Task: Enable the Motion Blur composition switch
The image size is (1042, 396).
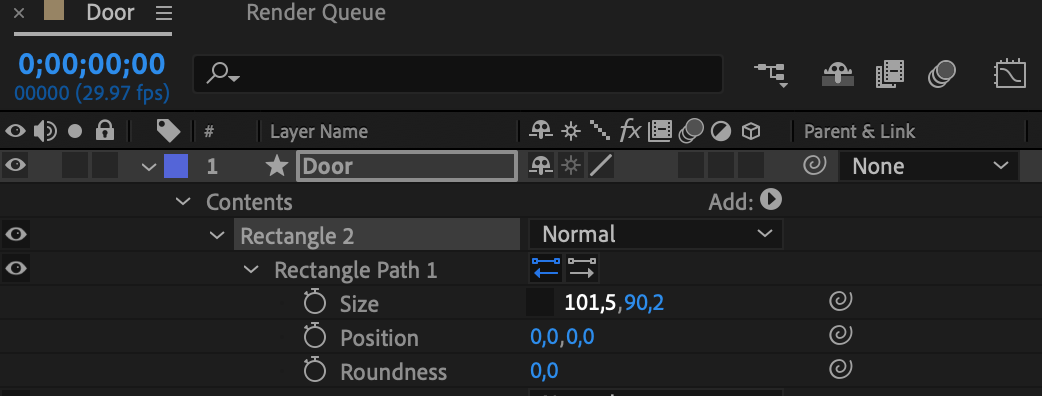Action: pos(942,74)
